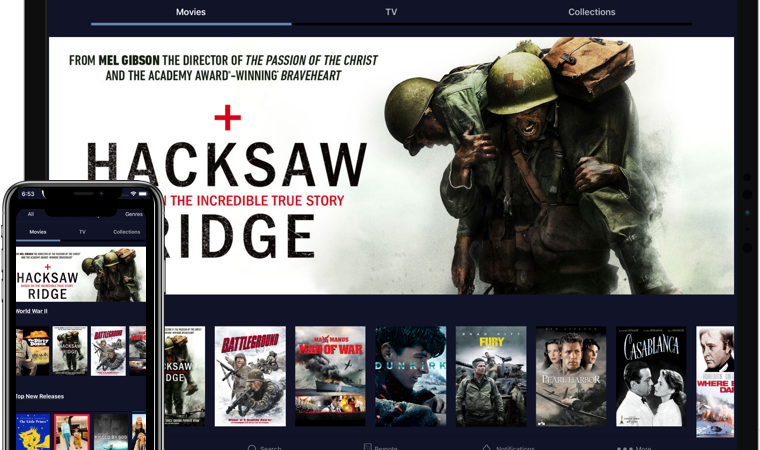Open the Collections tab on the tablet
The image size is (760, 450).
[x=591, y=12]
